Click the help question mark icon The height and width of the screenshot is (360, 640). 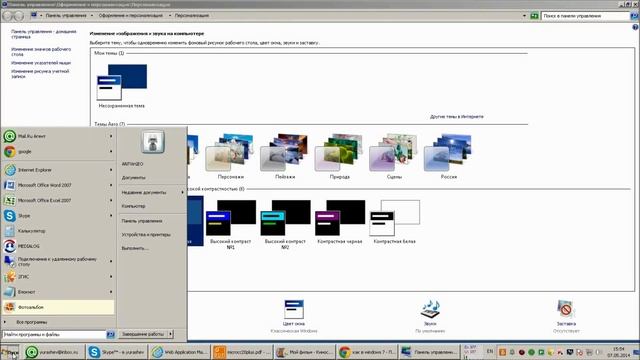[635, 27]
